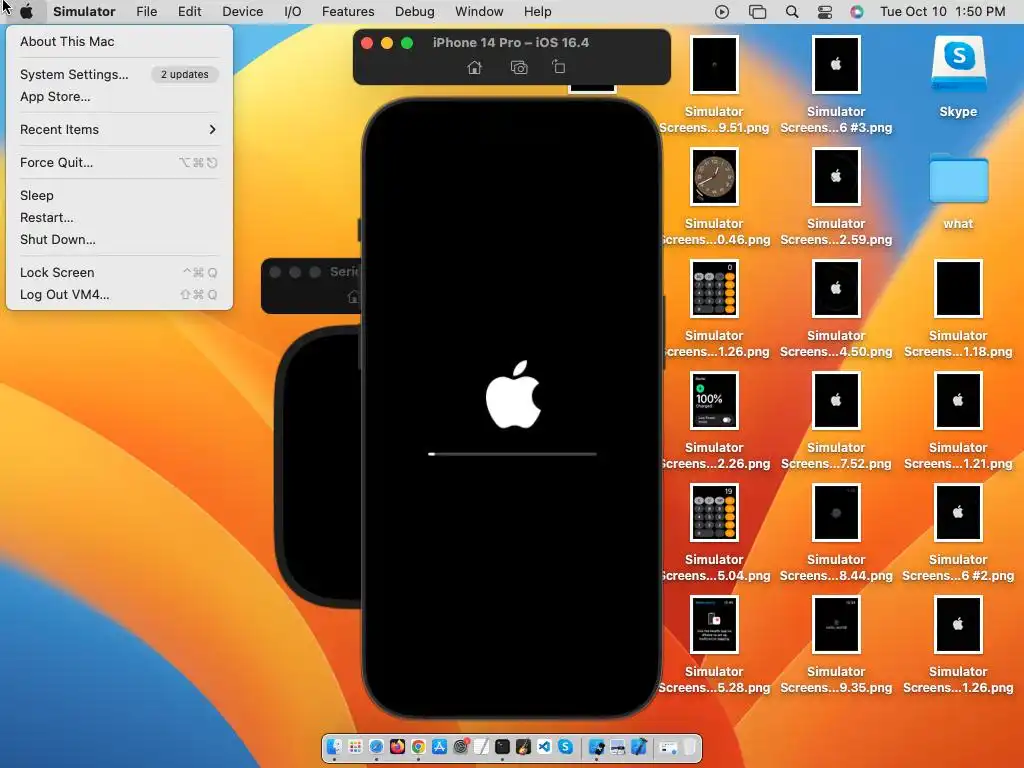Open Launchpad from the Dock
The width and height of the screenshot is (1024, 768).
coord(355,746)
